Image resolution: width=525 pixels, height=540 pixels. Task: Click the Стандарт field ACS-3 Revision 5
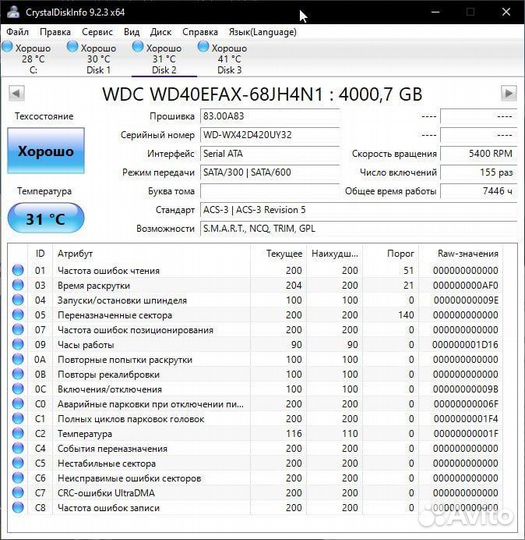(x=358, y=210)
